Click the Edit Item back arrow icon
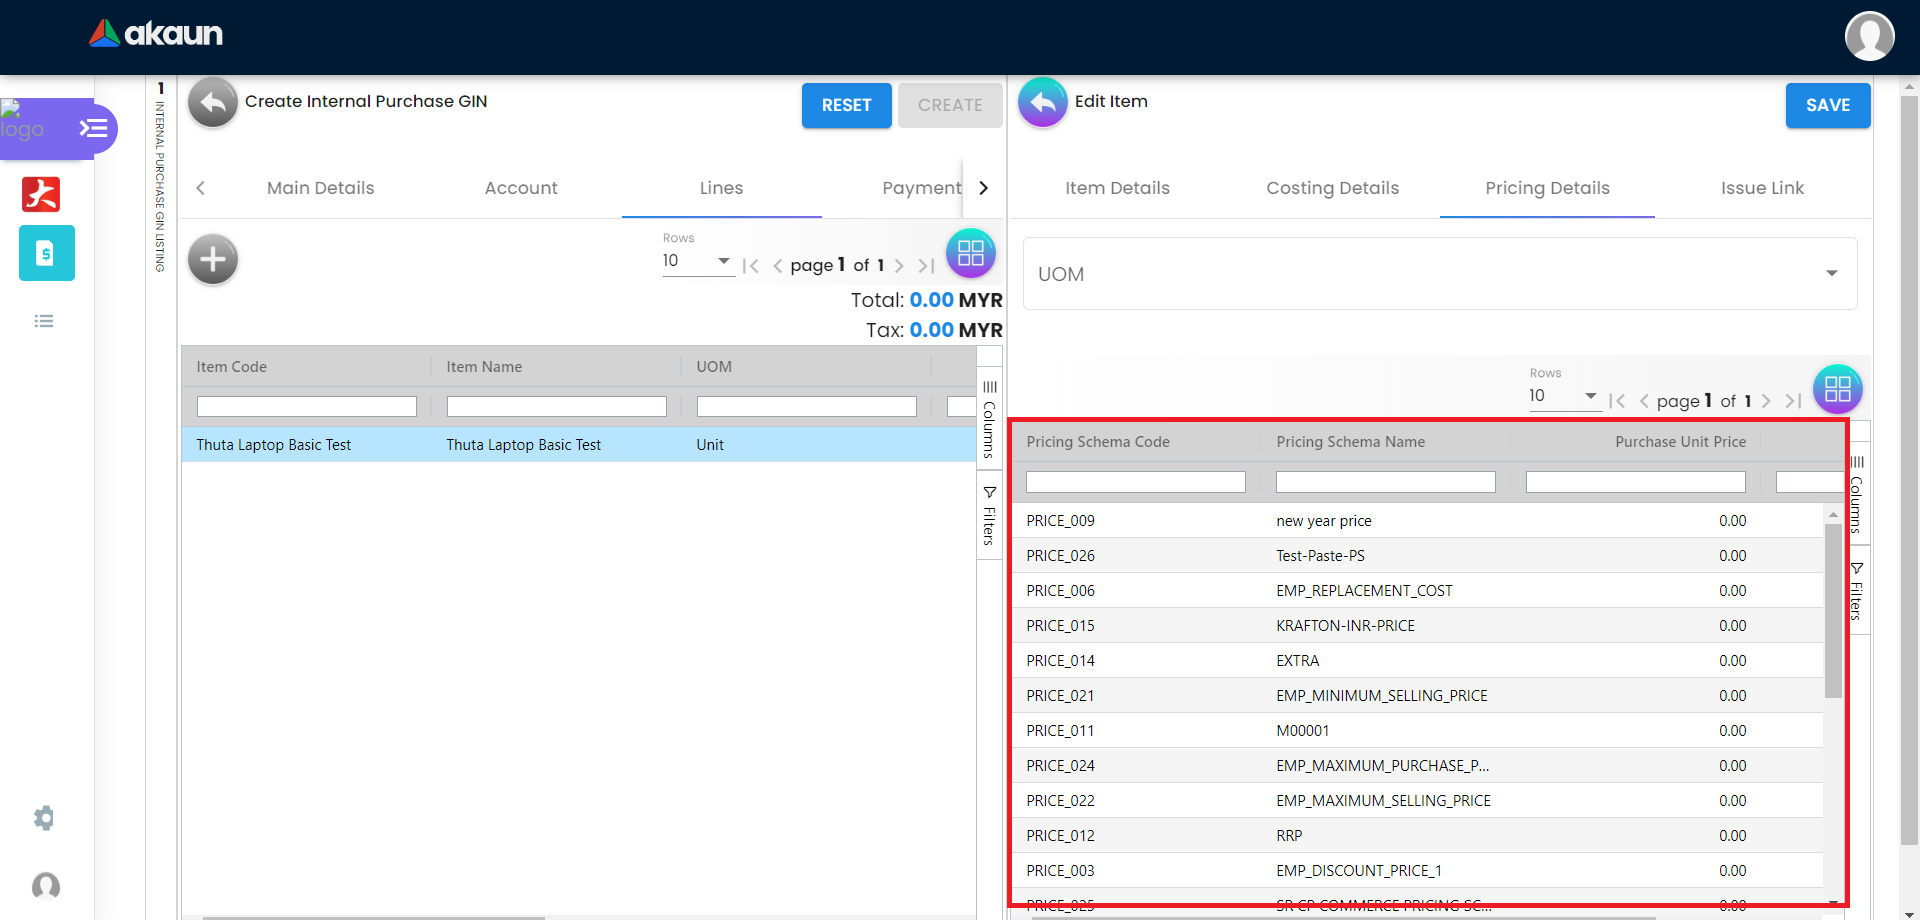Viewport: 1920px width, 920px height. click(1042, 103)
